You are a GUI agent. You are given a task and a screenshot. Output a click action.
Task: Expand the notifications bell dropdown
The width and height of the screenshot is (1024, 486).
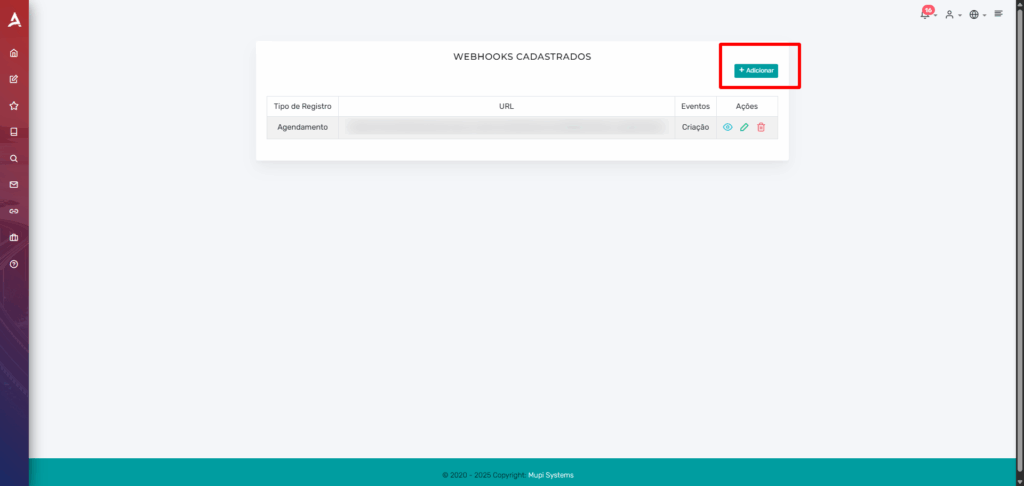928,13
